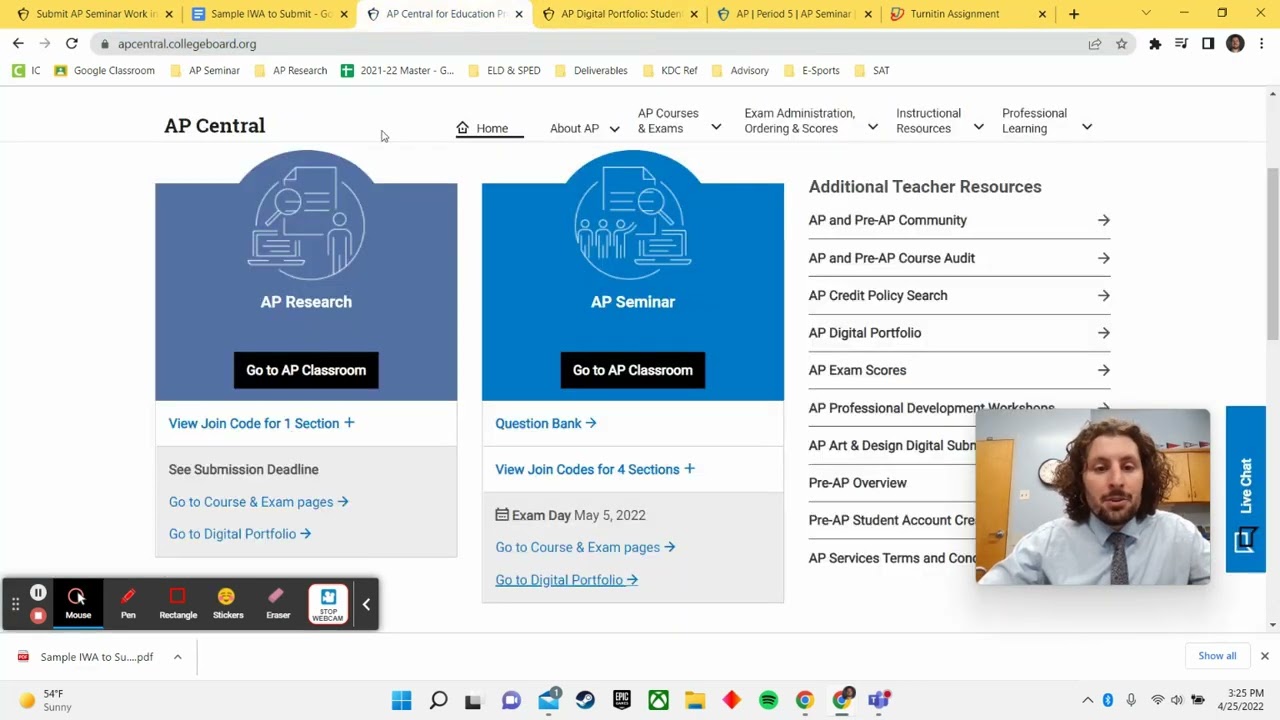This screenshot has width=1280, height=720.
Task: Click the page vertical scrollbar
Action: [x=1272, y=255]
